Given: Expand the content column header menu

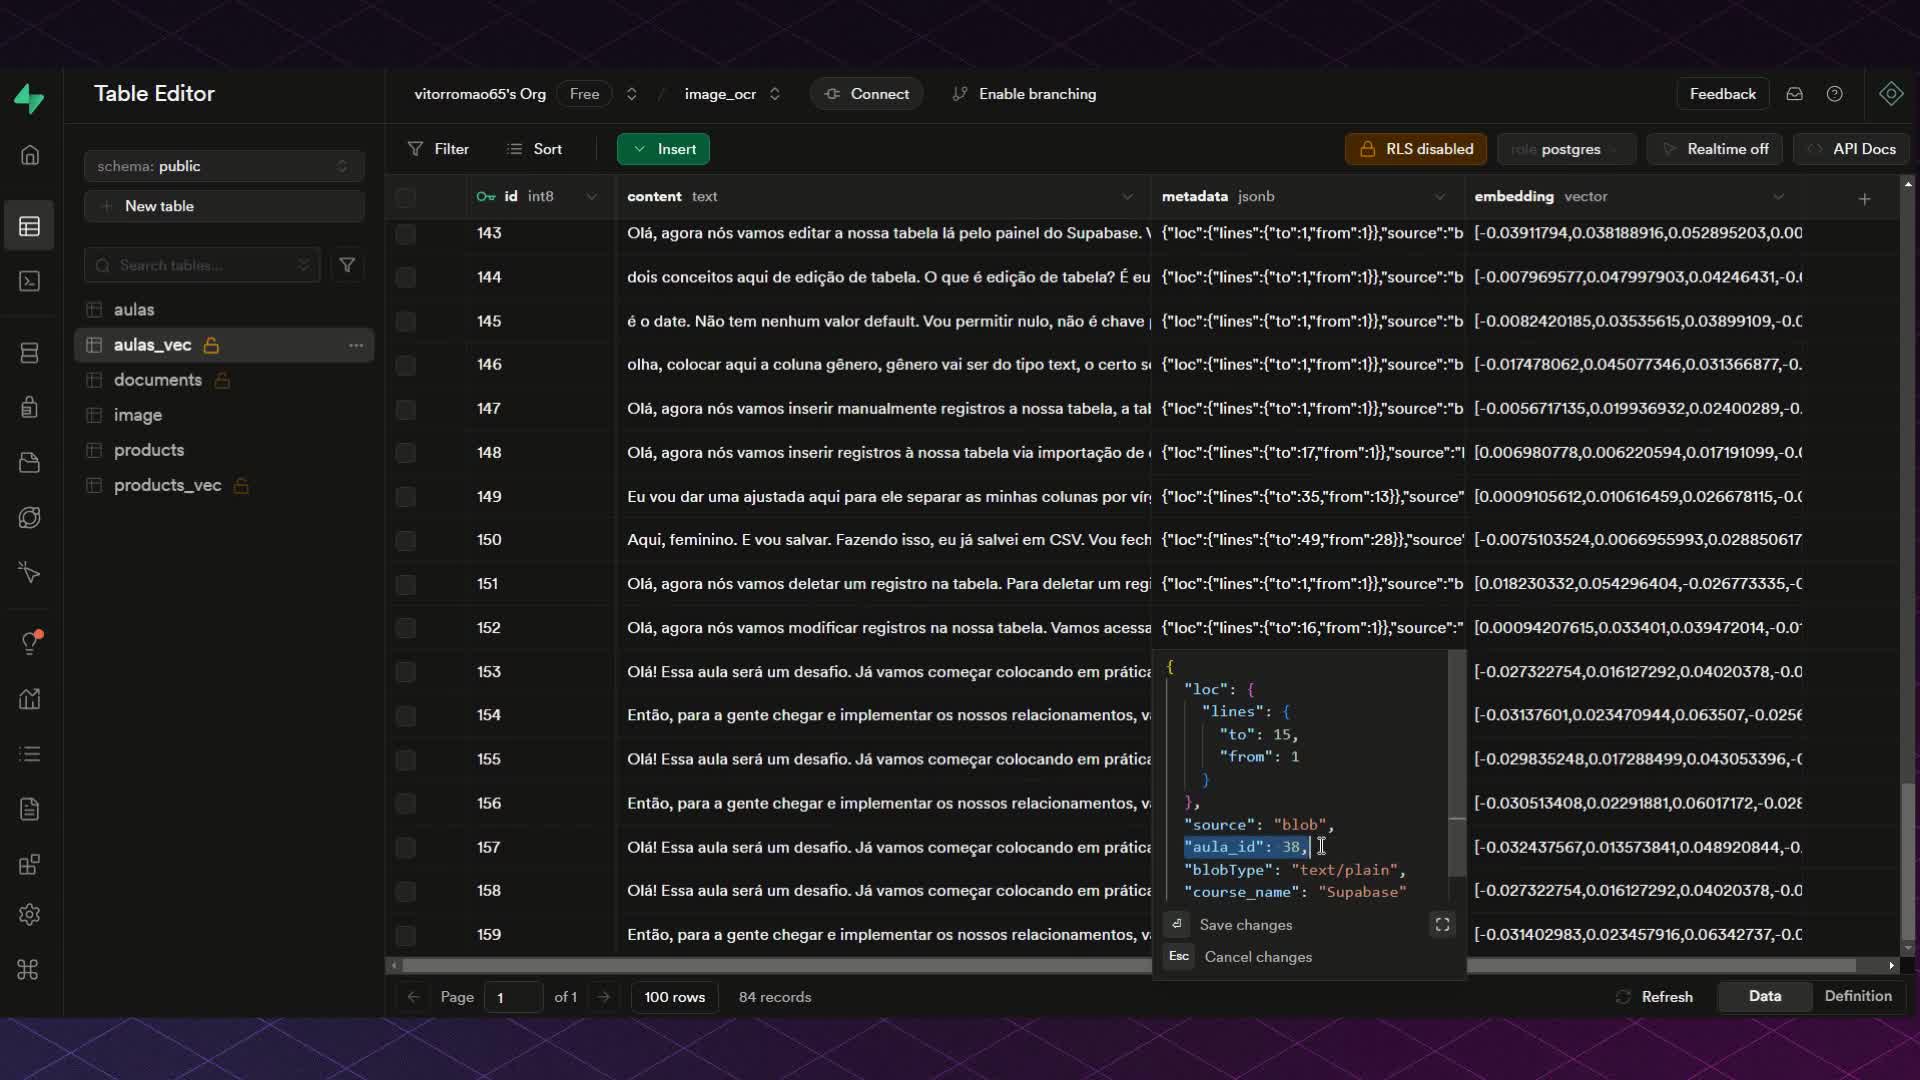Looking at the screenshot, I should (1127, 197).
